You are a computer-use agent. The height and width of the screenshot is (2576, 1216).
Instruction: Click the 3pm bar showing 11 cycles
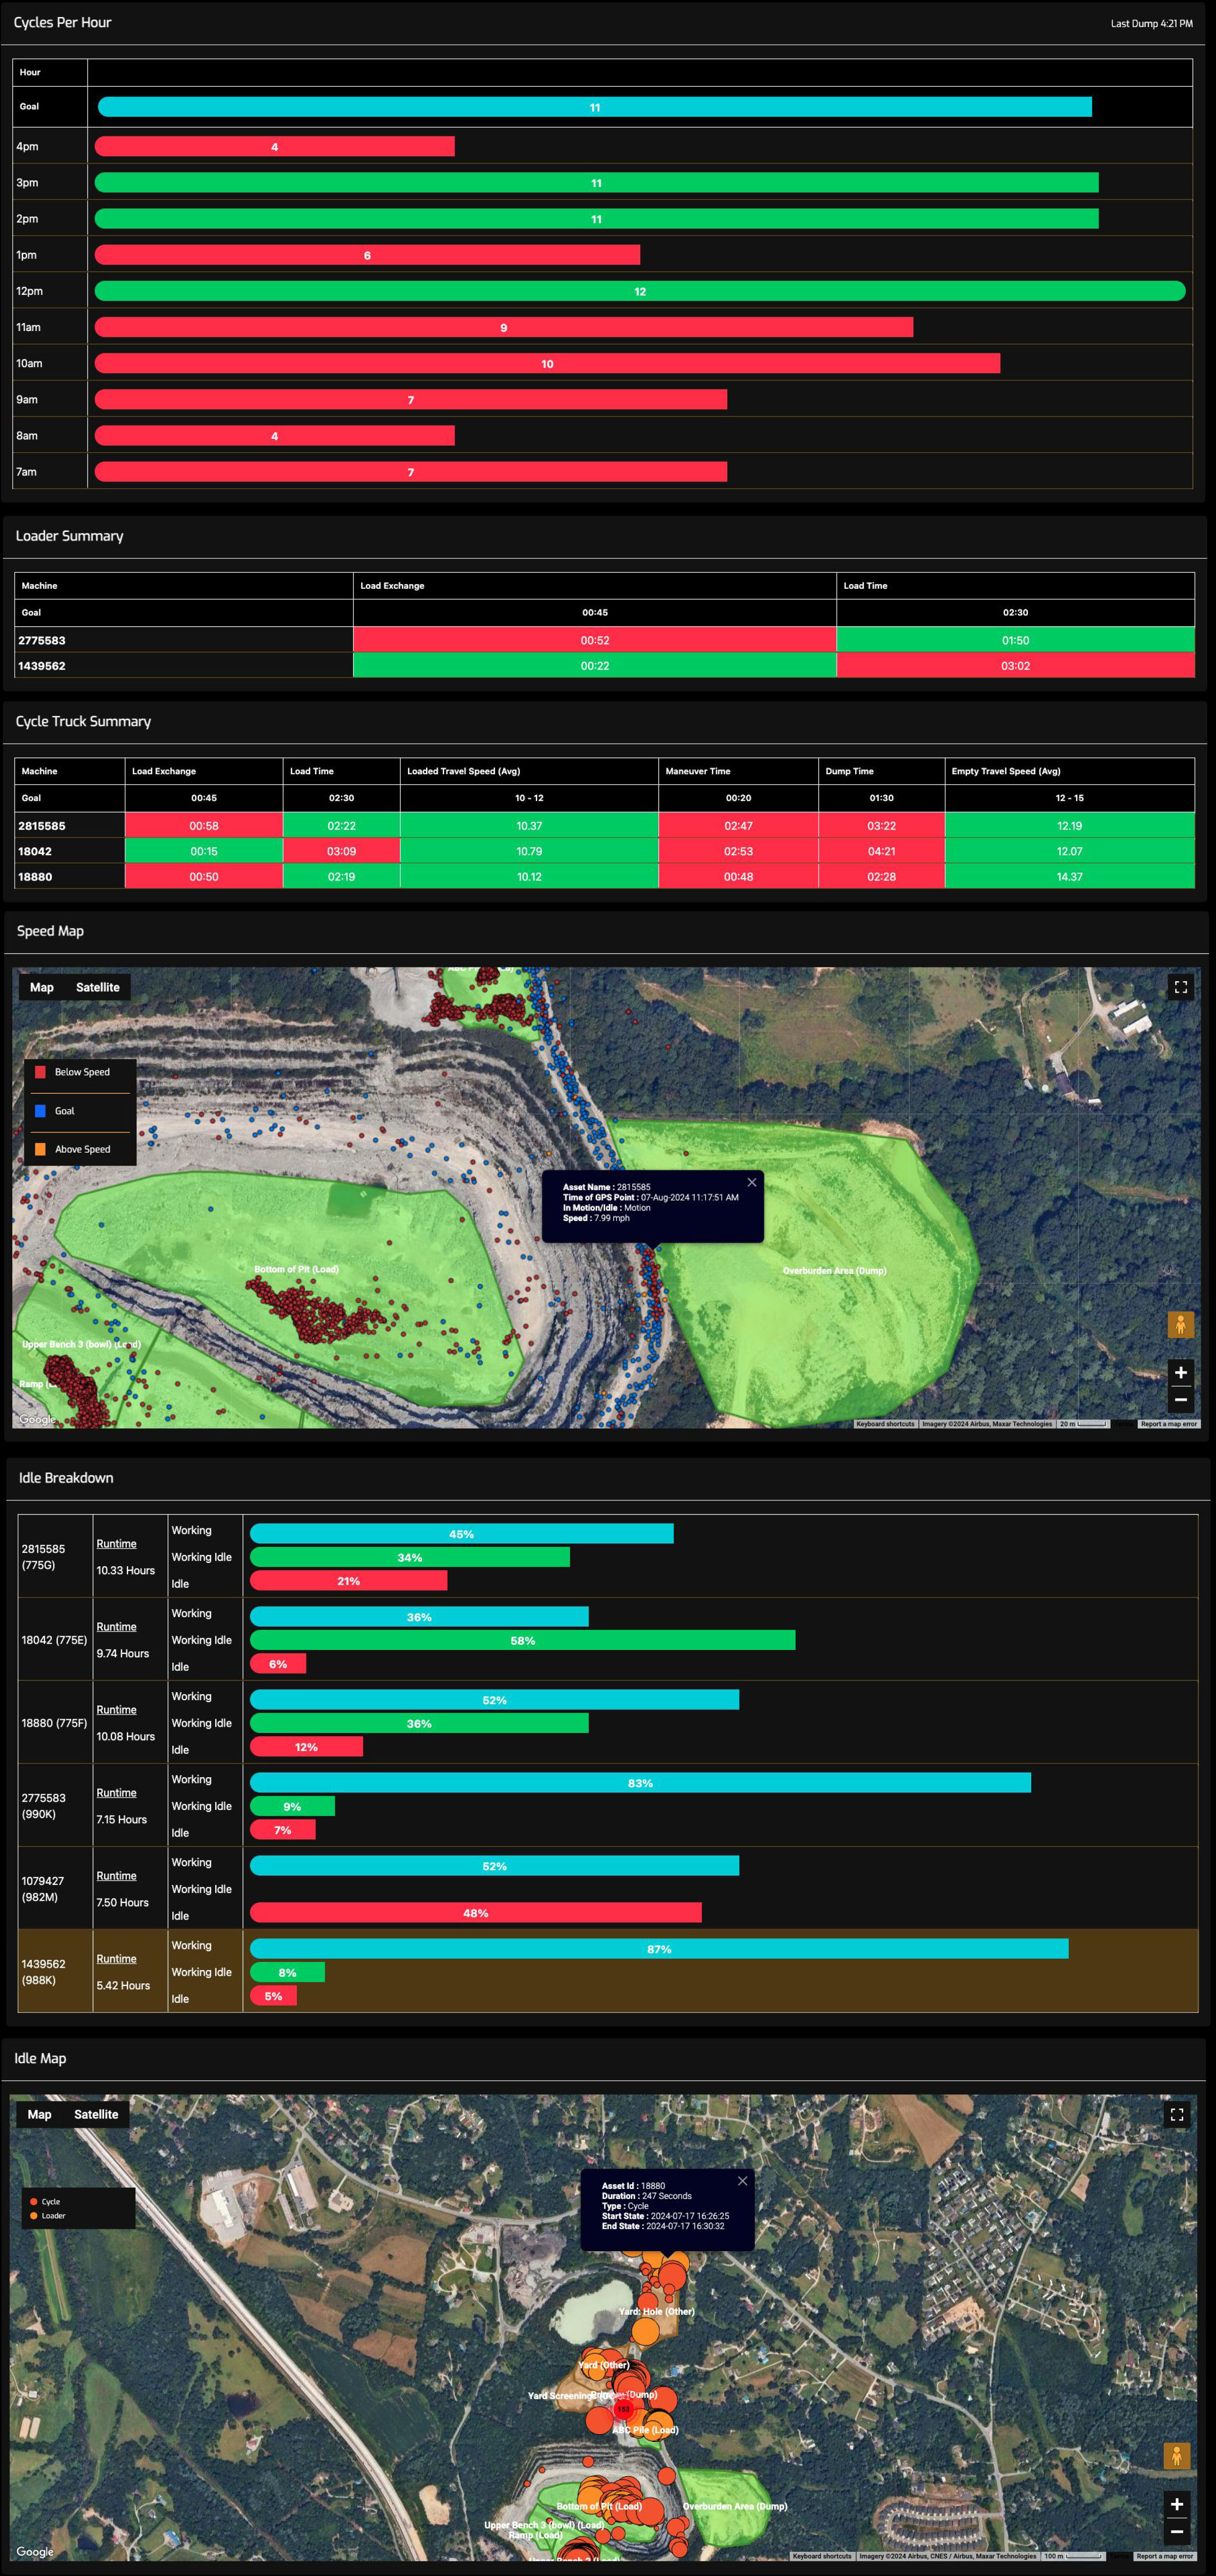pos(596,183)
